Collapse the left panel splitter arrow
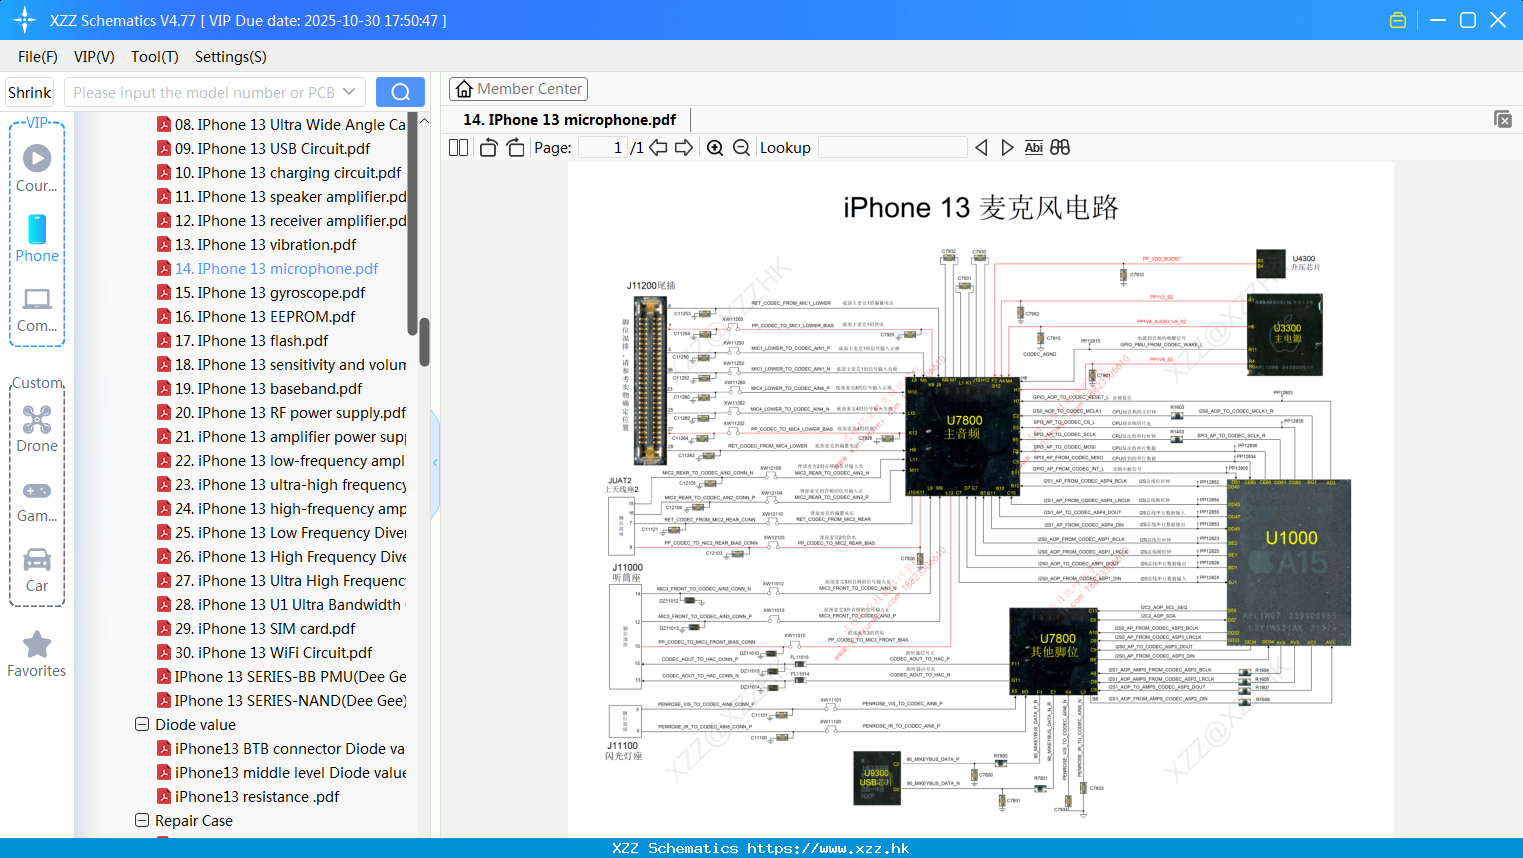The image size is (1523, 858). [435, 462]
